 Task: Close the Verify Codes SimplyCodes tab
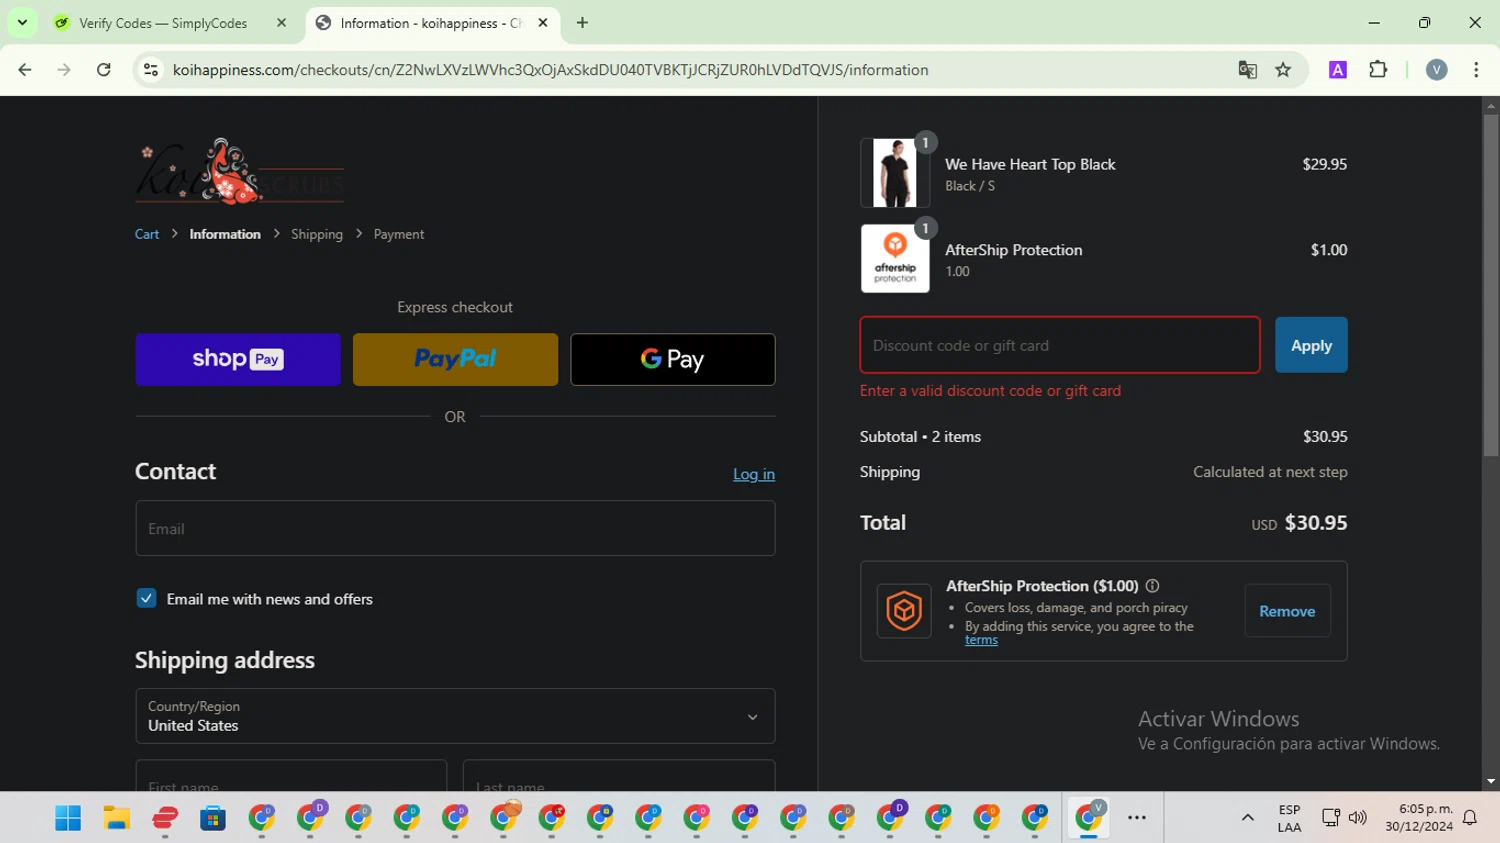click(281, 23)
